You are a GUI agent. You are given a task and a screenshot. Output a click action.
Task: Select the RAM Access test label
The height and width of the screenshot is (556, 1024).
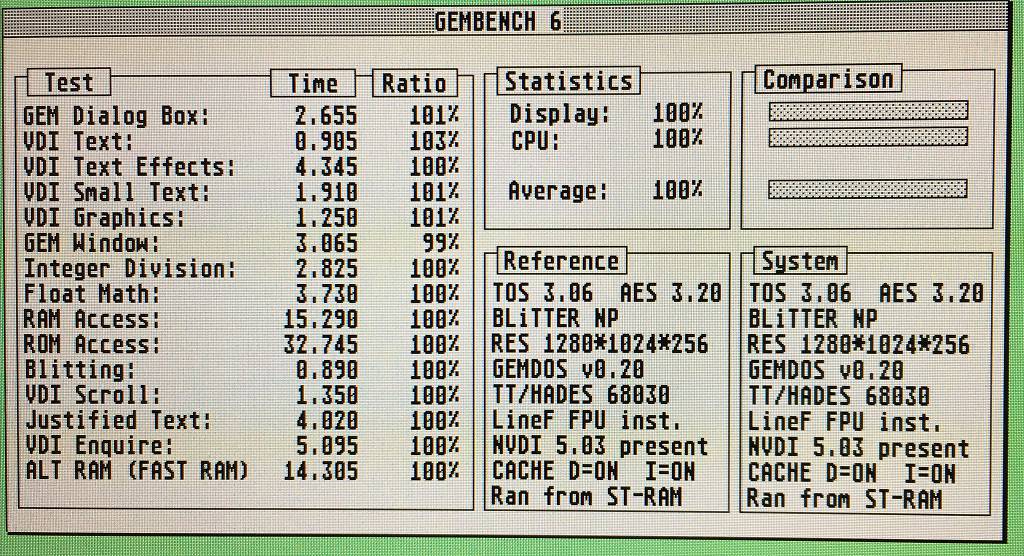pyautogui.click(x=91, y=320)
